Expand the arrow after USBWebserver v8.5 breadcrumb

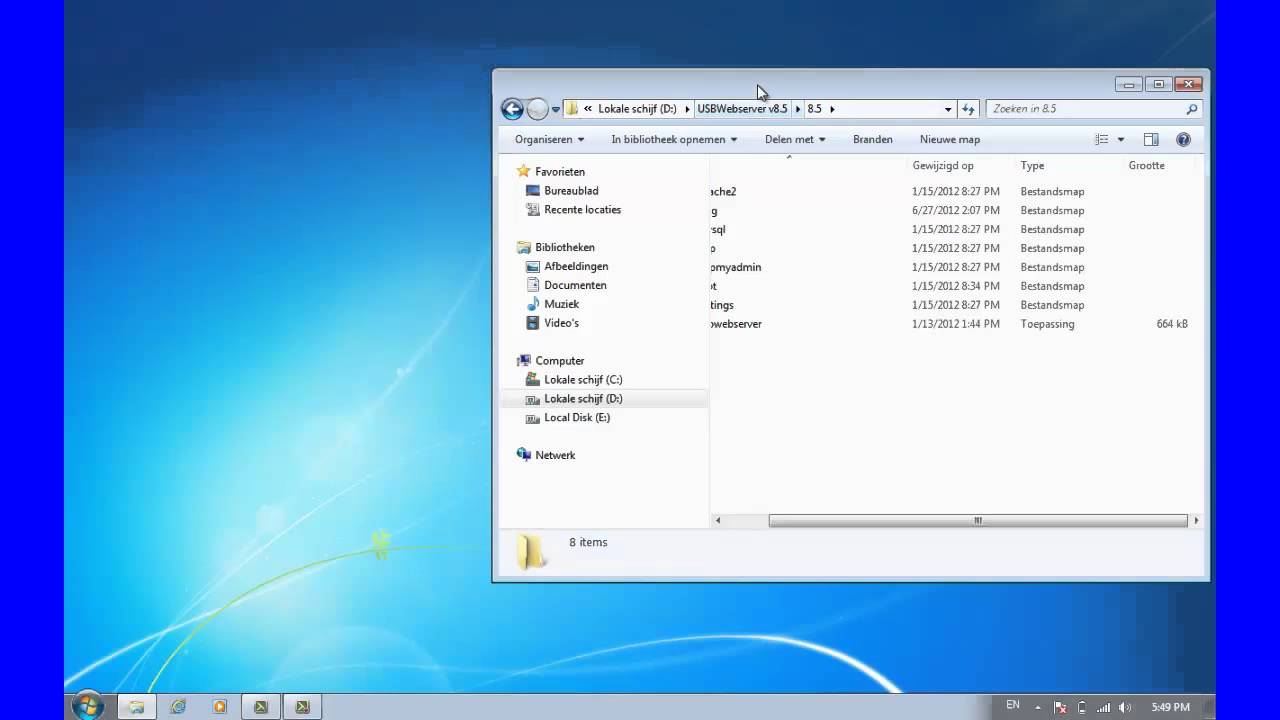click(x=798, y=109)
